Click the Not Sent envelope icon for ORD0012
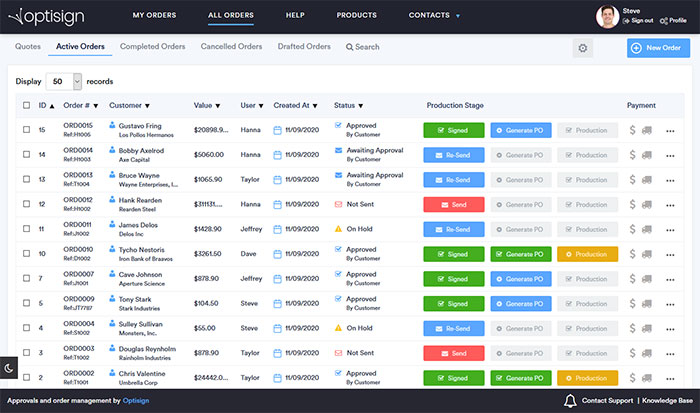The image size is (700, 413). click(x=338, y=204)
